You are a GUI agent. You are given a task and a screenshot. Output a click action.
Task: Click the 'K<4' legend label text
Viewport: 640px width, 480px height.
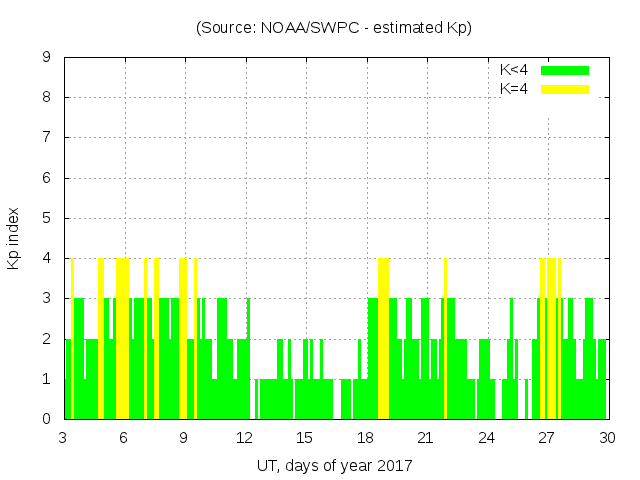tap(514, 70)
